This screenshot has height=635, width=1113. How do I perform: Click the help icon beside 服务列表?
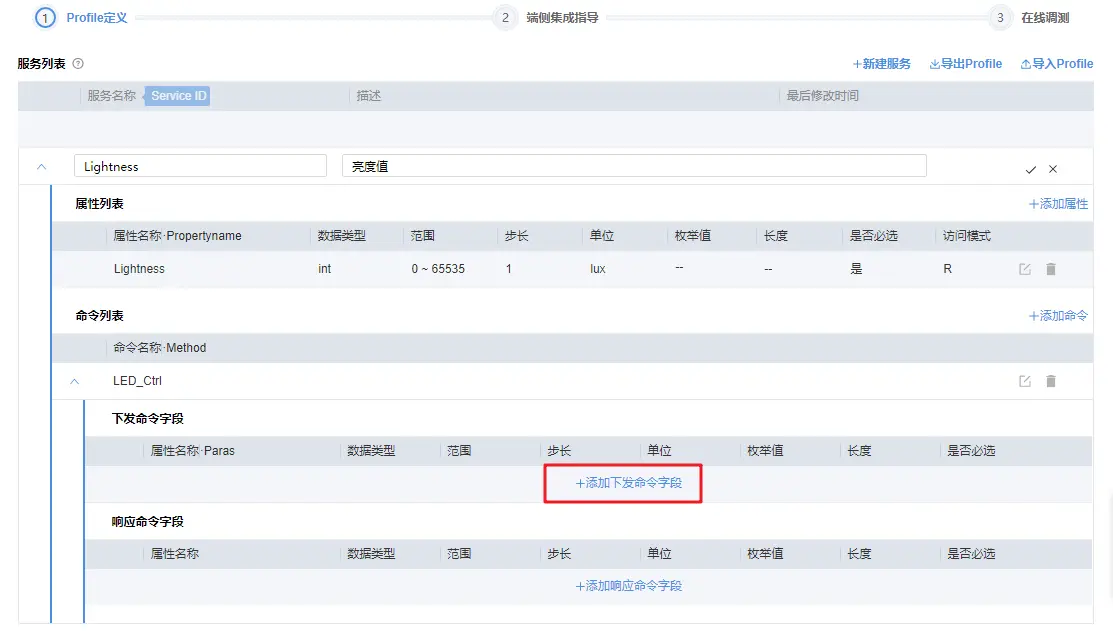78,64
